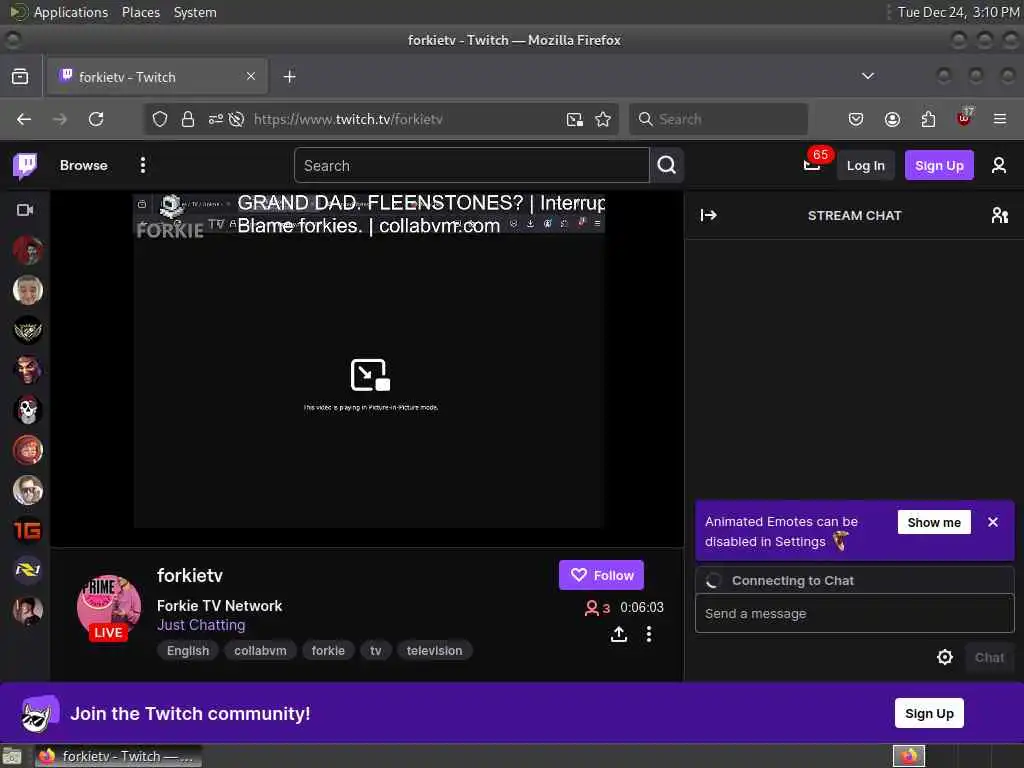This screenshot has width=1024, height=768.
Task: Open the site permissions icon in the address bar
Action: pos(216,119)
